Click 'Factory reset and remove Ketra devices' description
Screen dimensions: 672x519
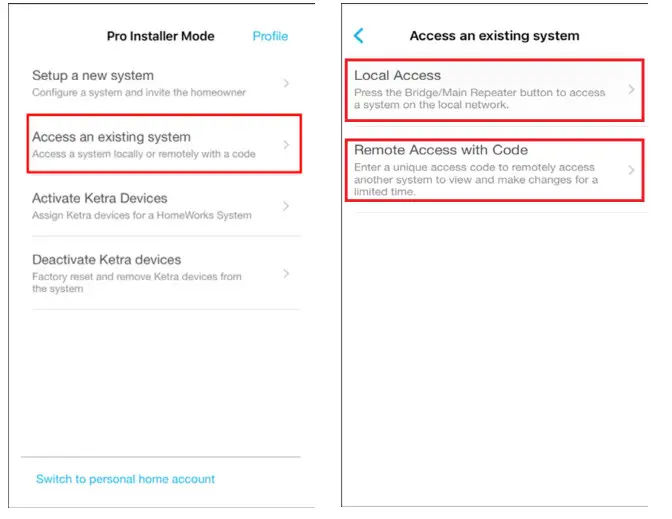[x=137, y=282]
